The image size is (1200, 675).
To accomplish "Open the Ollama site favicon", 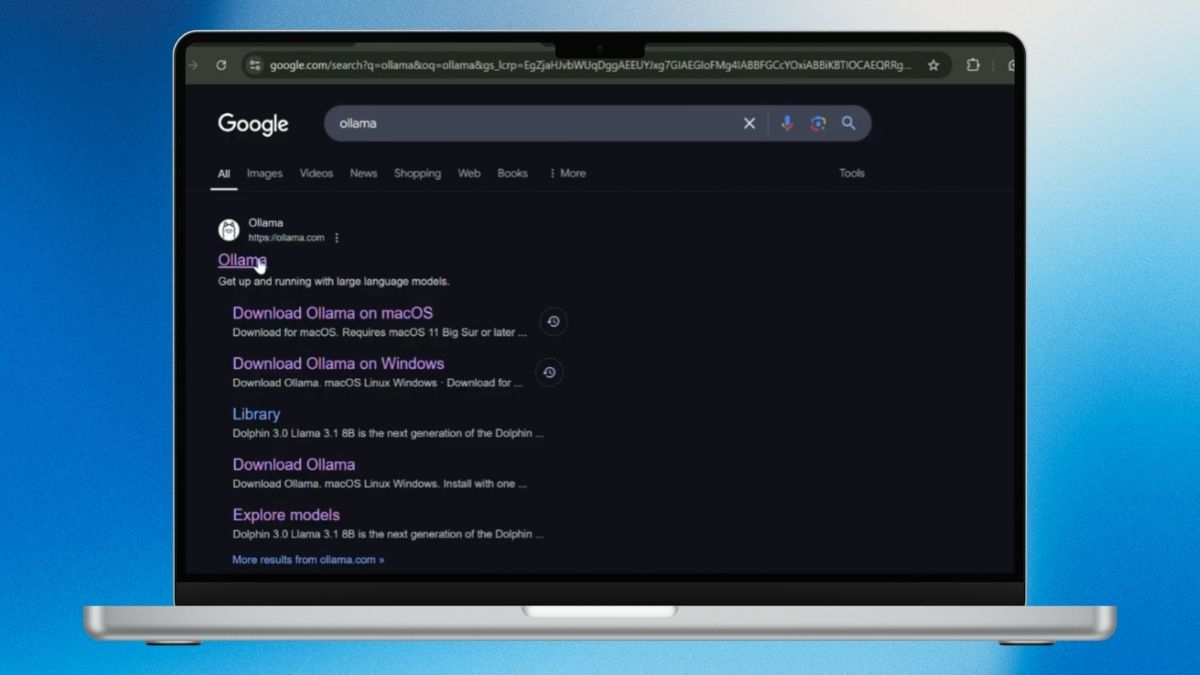I will click(229, 230).
